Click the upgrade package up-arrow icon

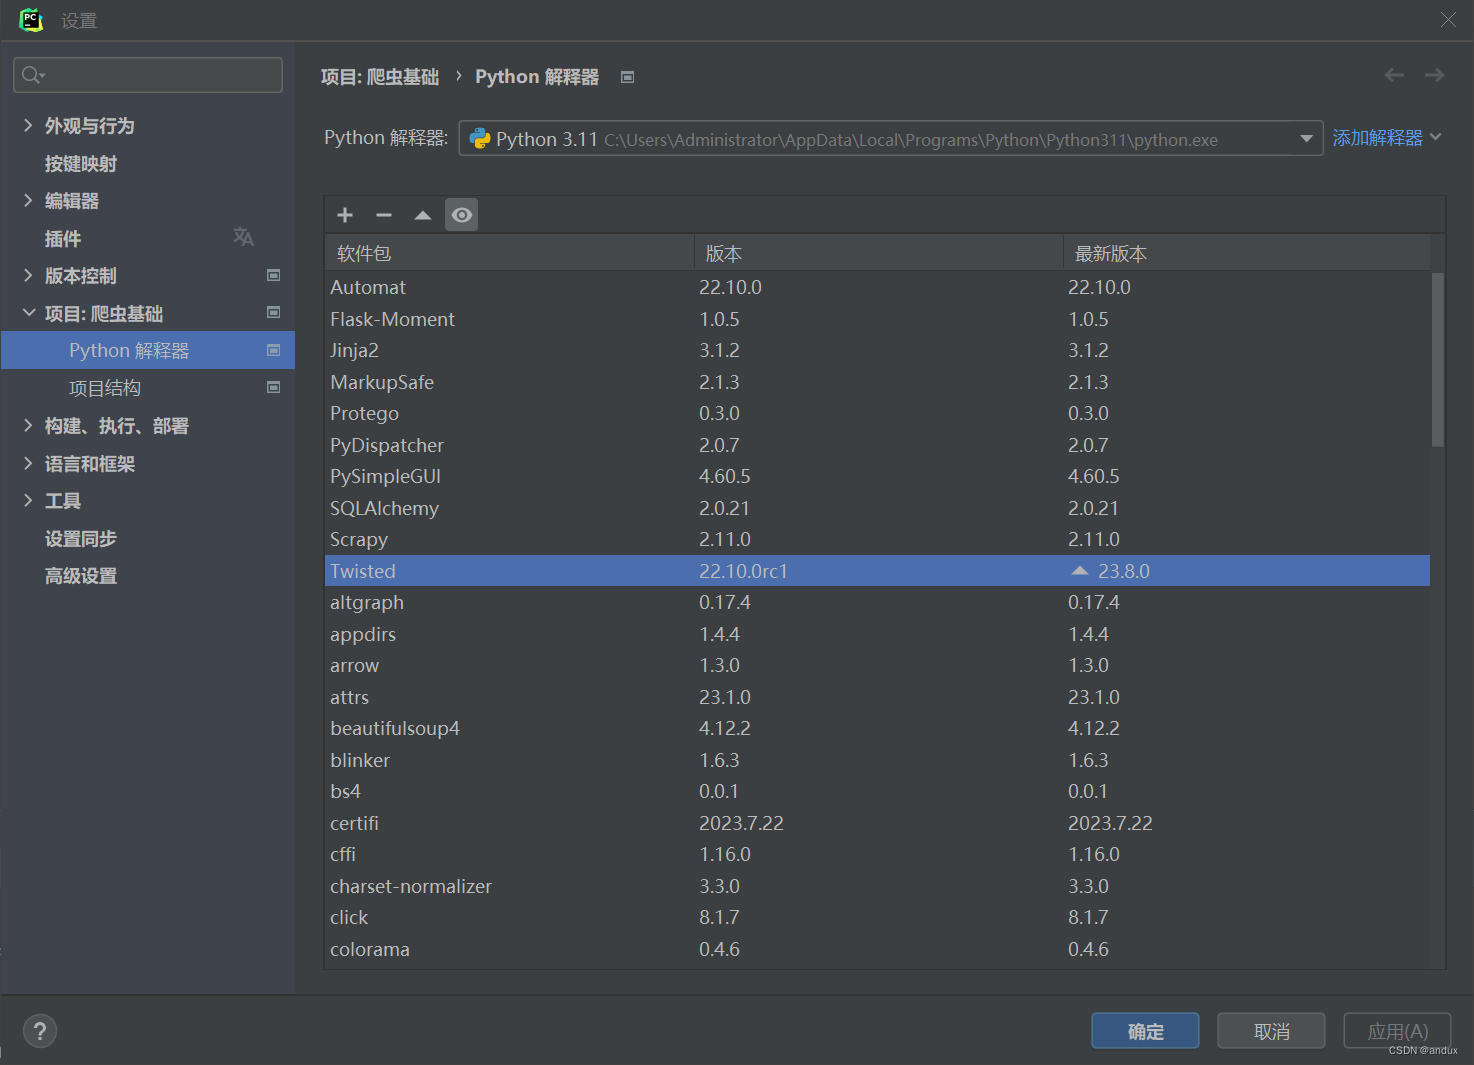423,215
